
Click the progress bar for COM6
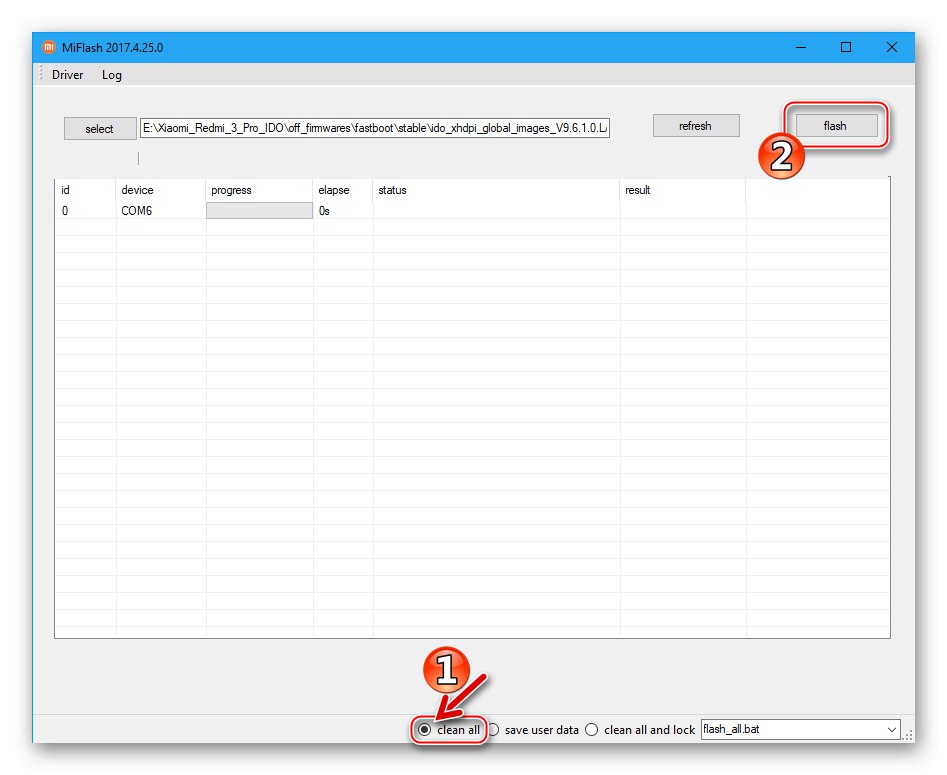tap(259, 210)
